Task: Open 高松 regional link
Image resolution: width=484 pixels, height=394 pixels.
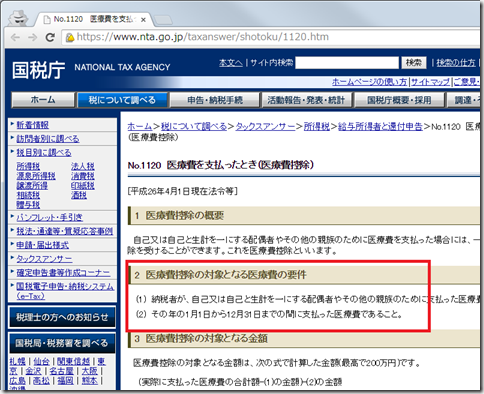Action: coord(41,380)
